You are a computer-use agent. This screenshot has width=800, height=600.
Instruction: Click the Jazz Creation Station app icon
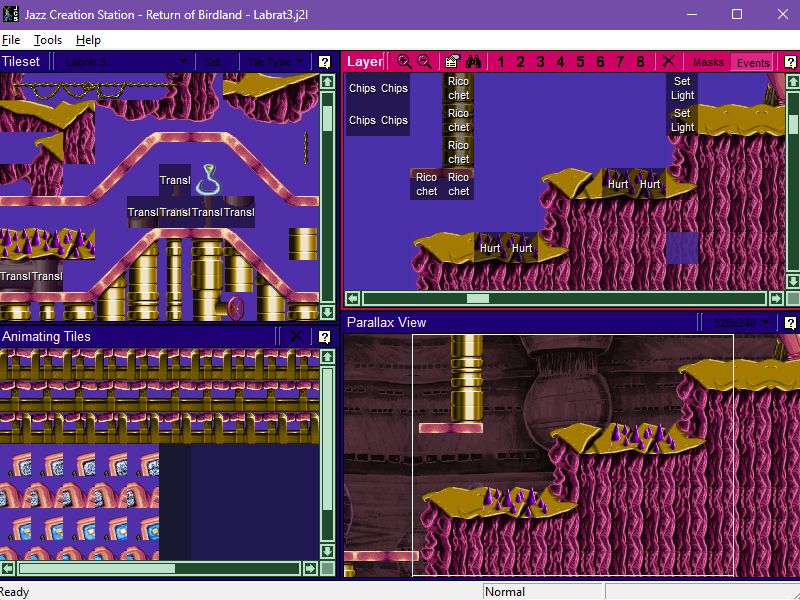click(x=11, y=14)
